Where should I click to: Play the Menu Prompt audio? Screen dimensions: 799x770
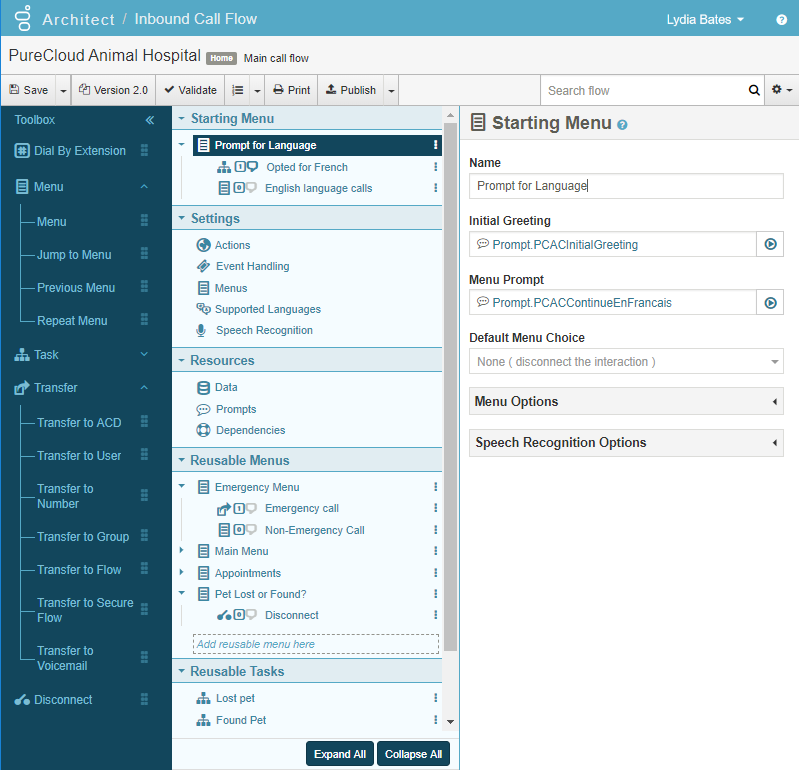pos(770,302)
